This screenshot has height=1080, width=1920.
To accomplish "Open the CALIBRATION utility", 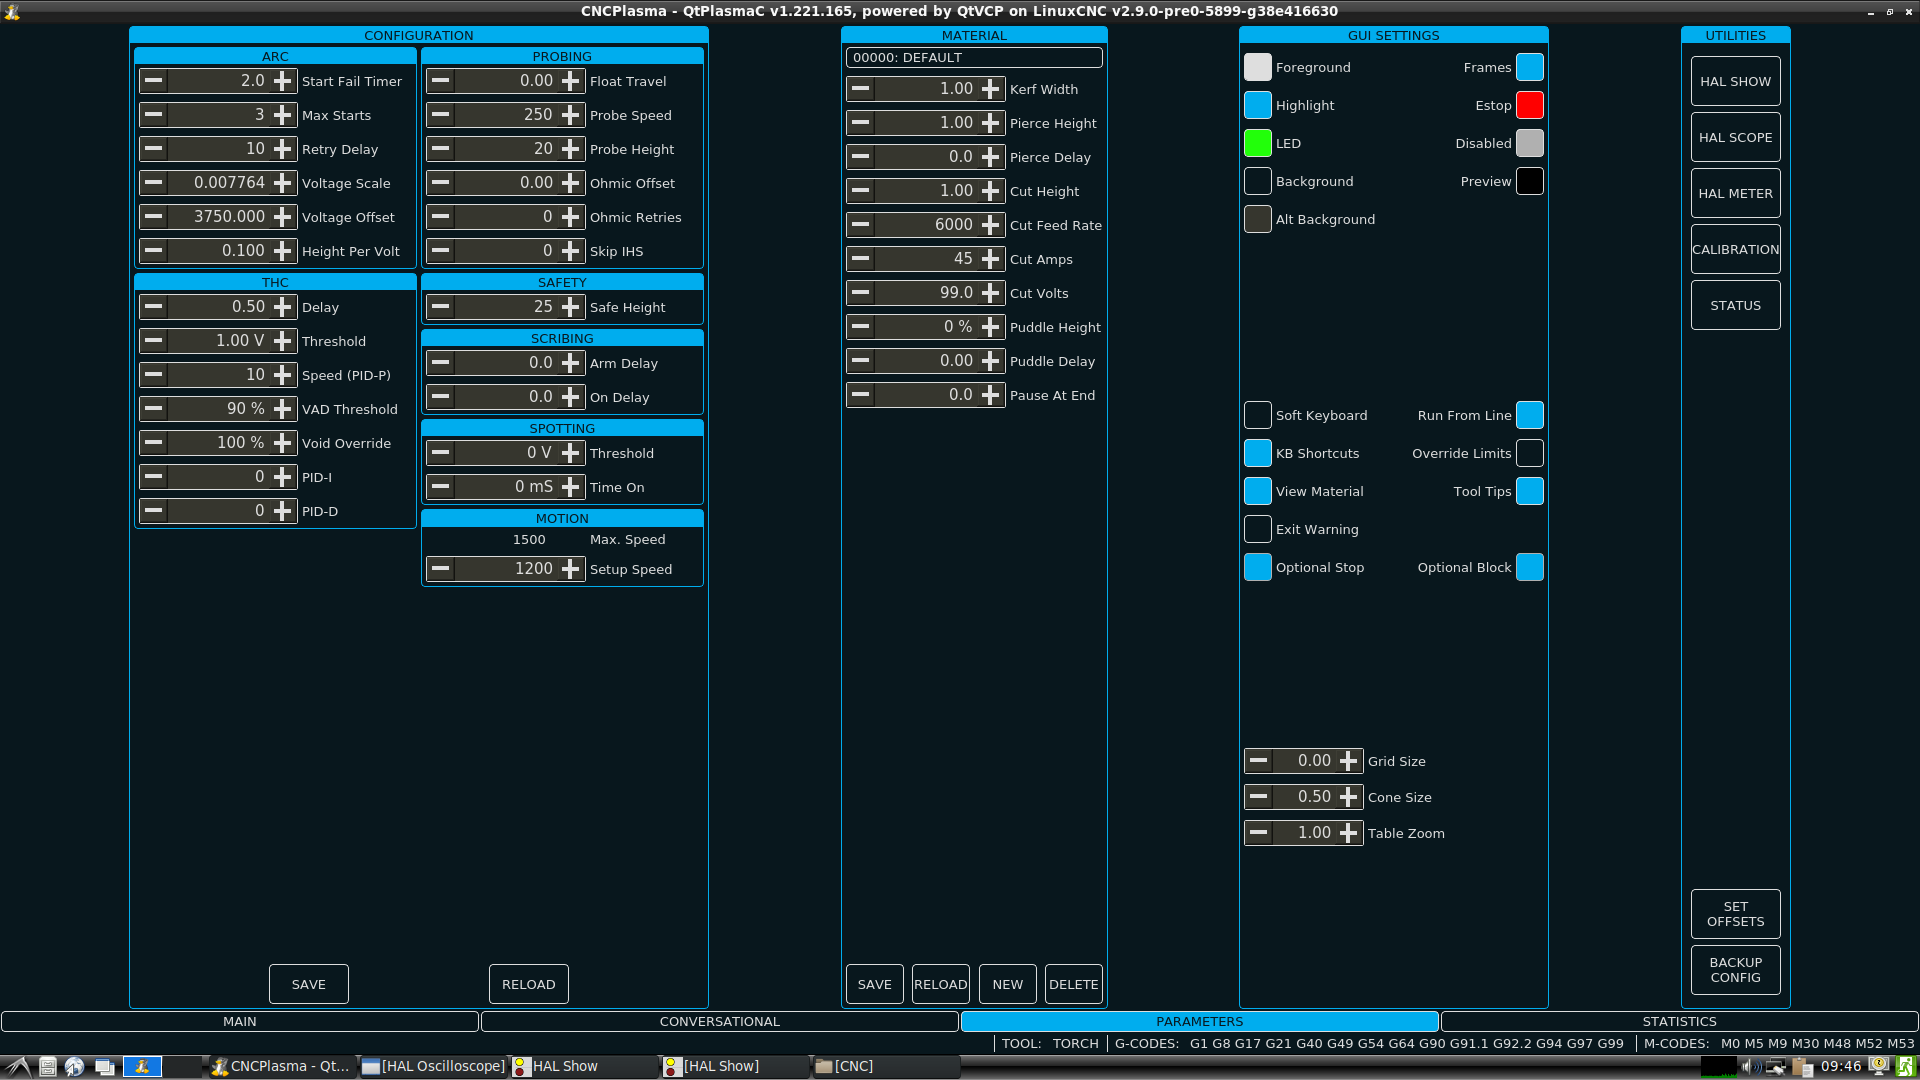I will [1736, 249].
